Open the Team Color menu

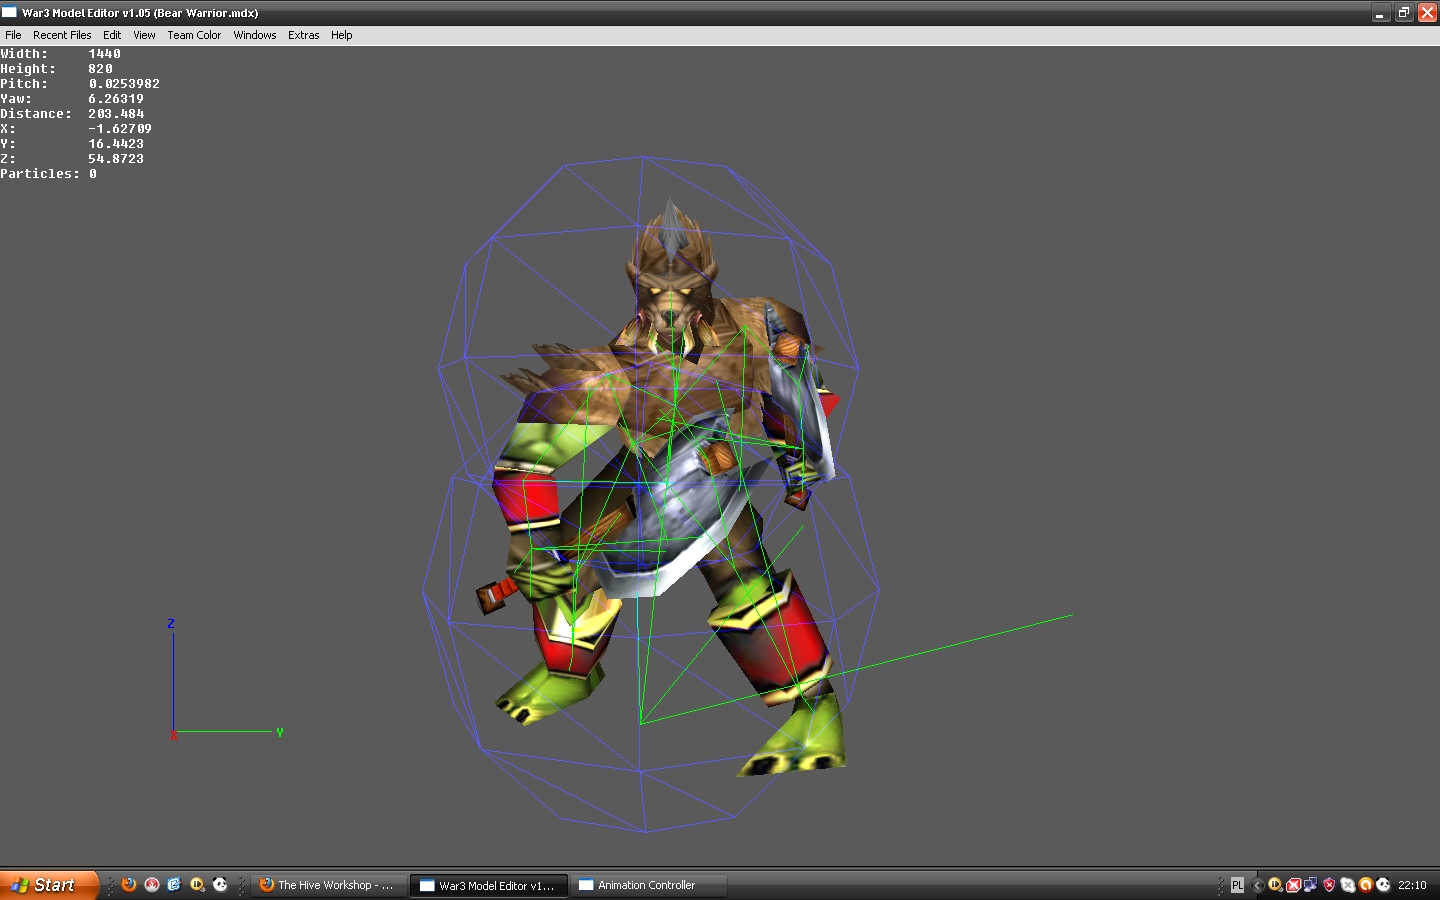pos(194,35)
